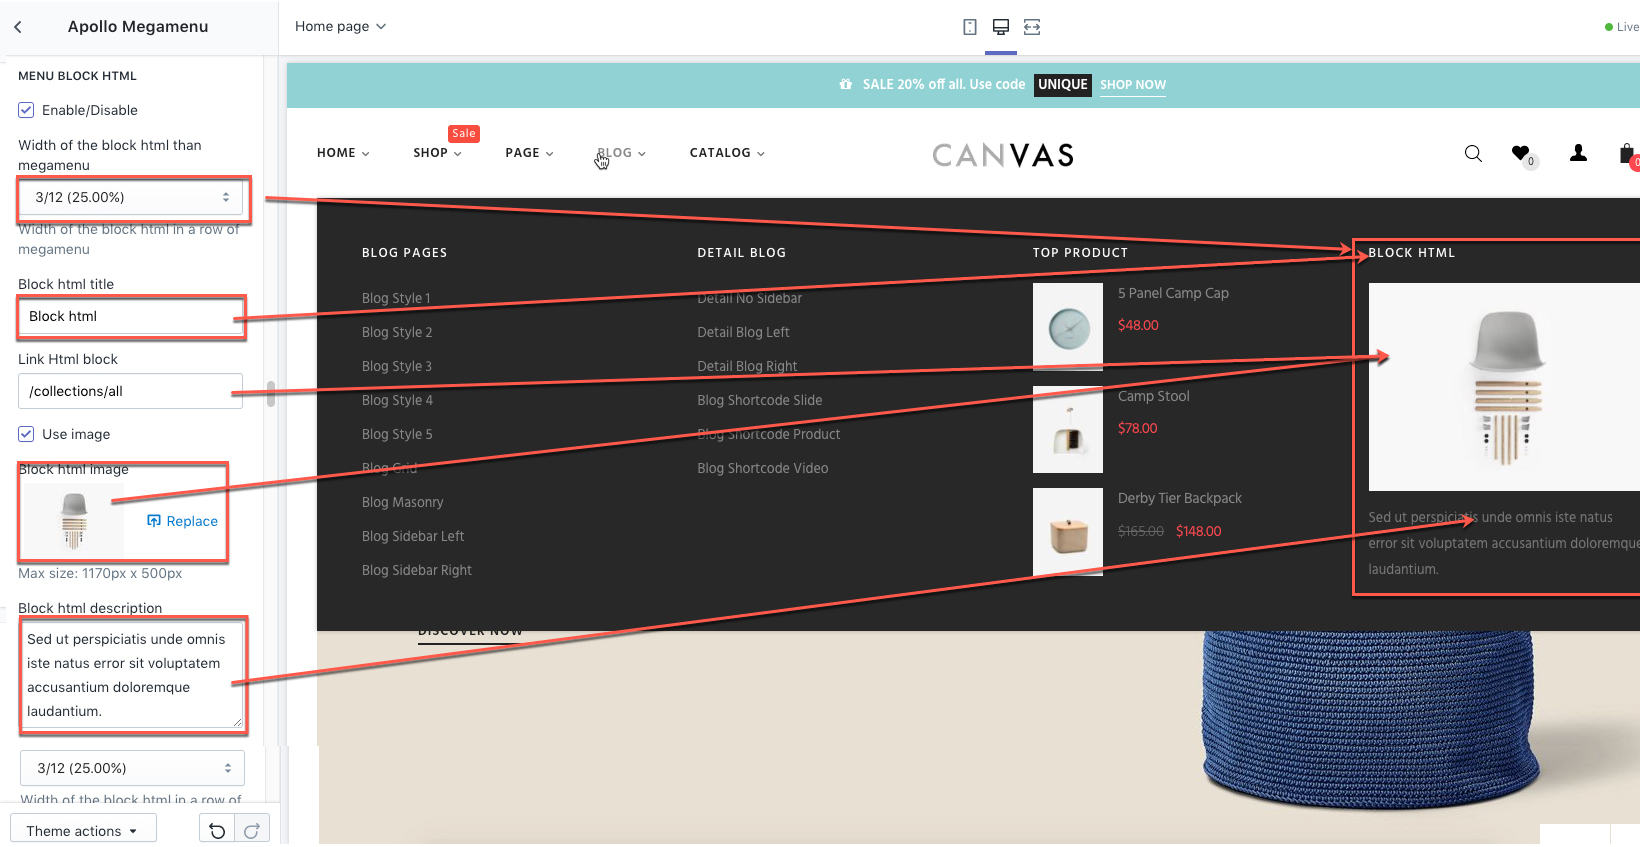Image resolution: width=1640 pixels, height=847 pixels.
Task: Click the gift icon in sale banner
Action: pos(846,85)
